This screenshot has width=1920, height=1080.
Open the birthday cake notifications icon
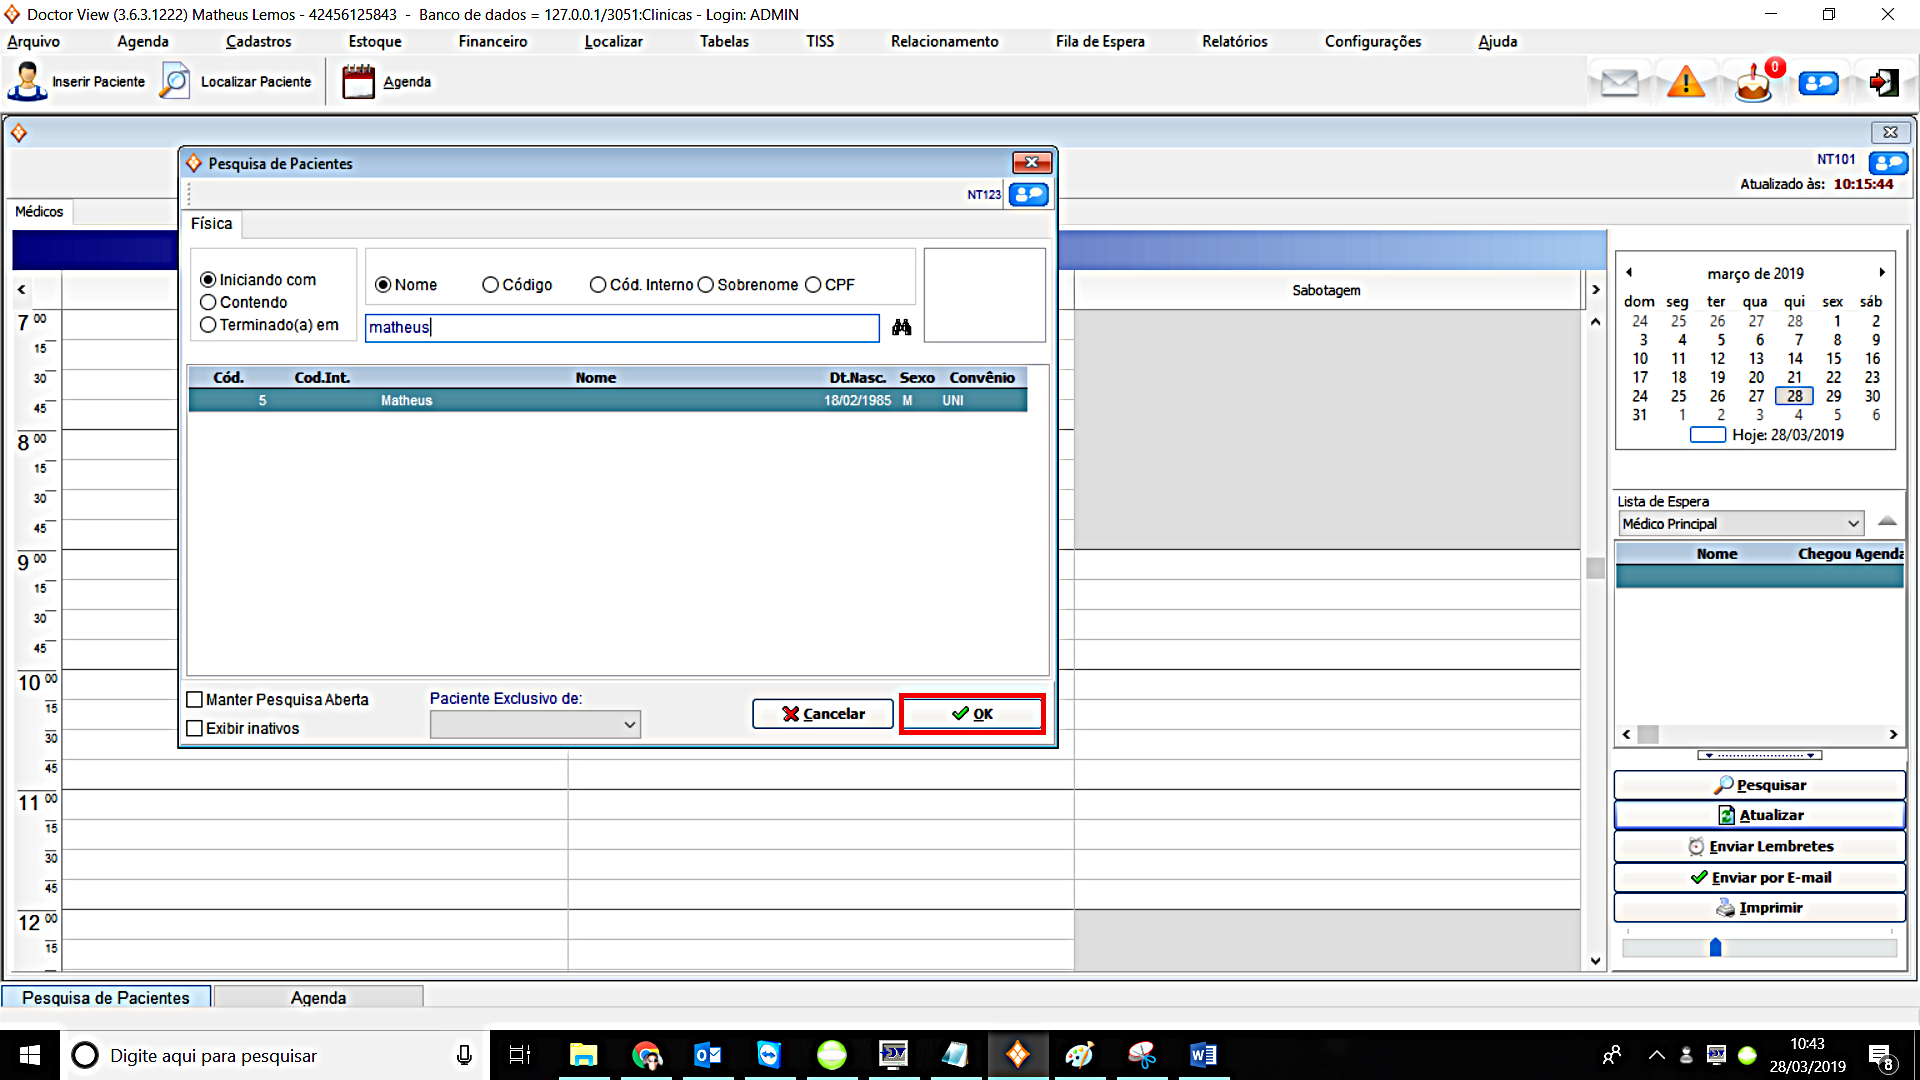1753,83
